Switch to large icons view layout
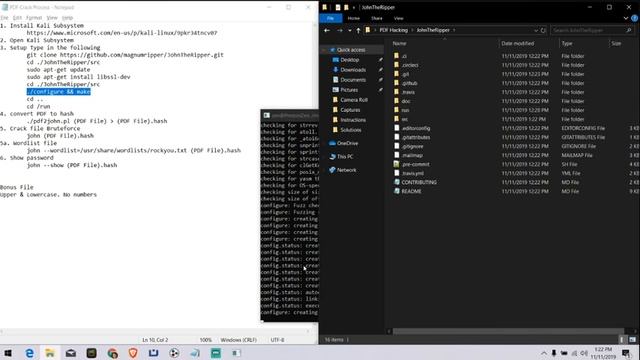This screenshot has height=360, width=640. click(x=632, y=339)
